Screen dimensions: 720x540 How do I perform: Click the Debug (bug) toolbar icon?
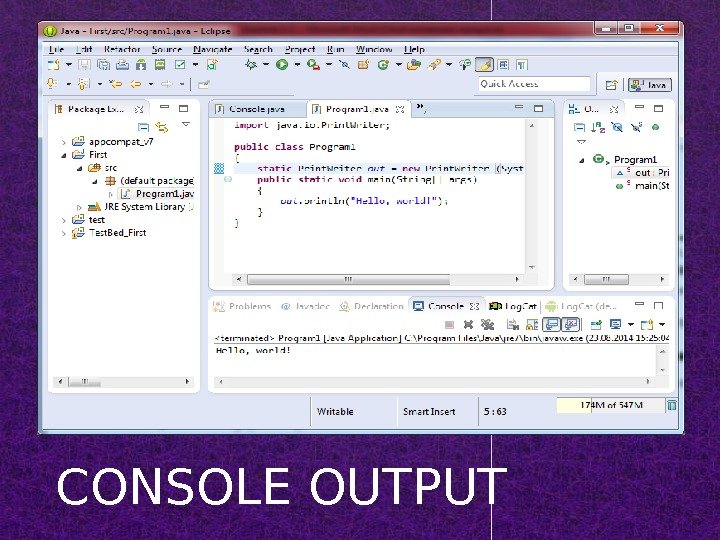coord(251,65)
